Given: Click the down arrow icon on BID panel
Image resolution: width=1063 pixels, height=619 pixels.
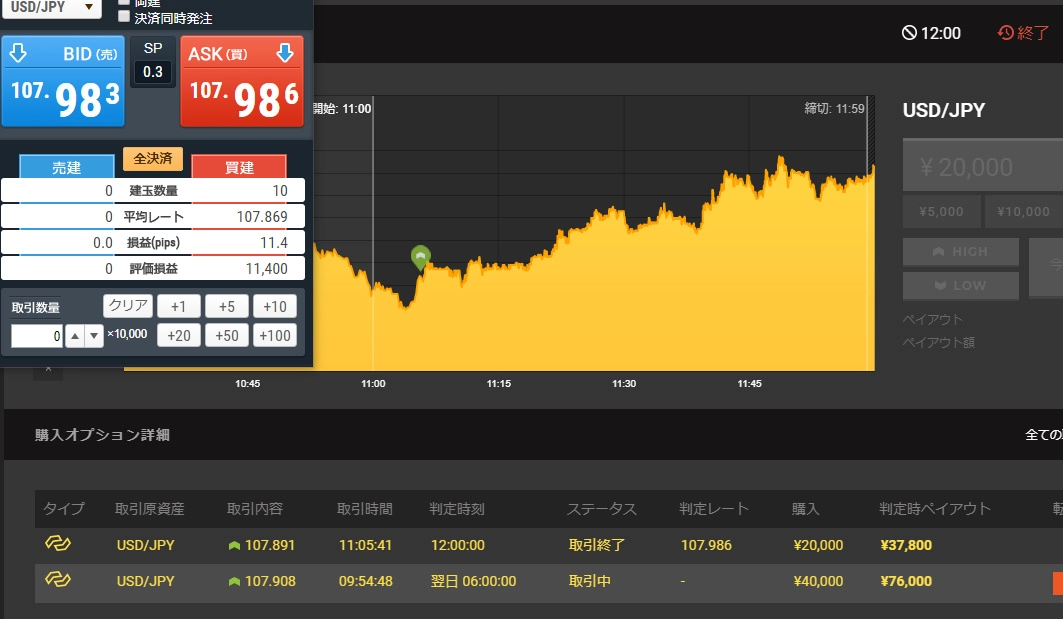Looking at the screenshot, I should pos(18,53).
